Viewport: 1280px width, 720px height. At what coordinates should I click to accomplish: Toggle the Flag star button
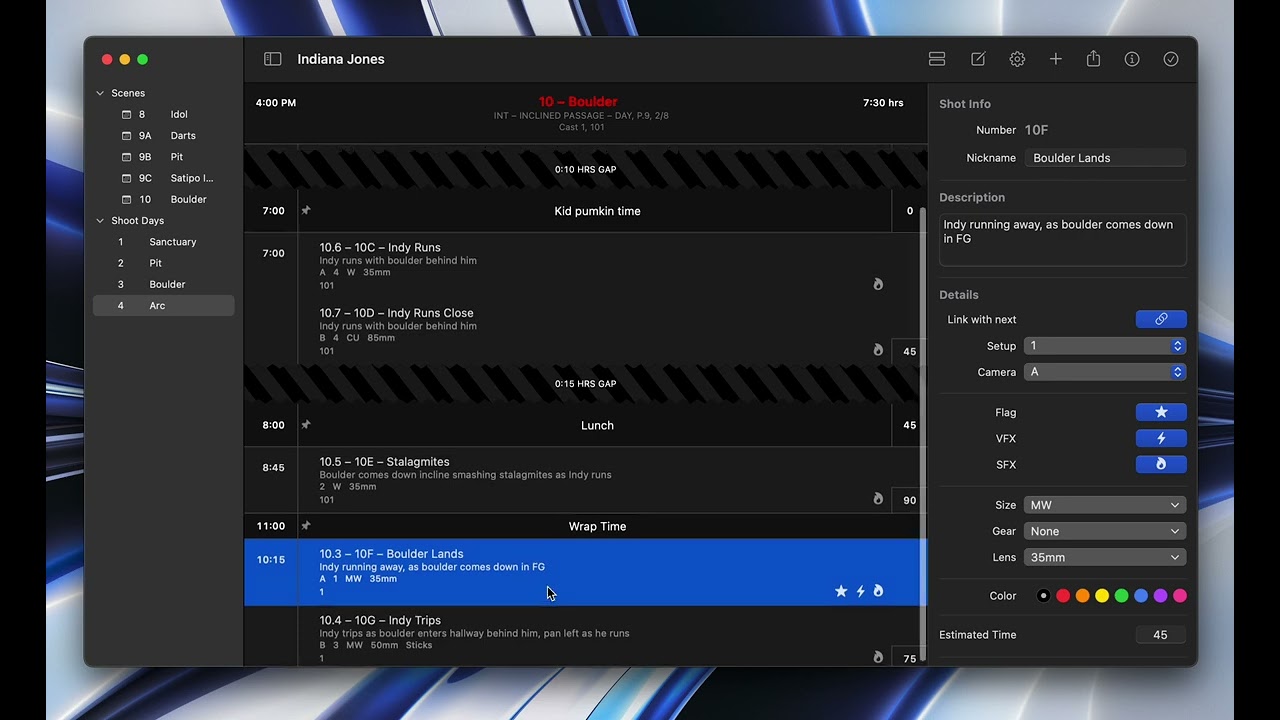point(1161,412)
